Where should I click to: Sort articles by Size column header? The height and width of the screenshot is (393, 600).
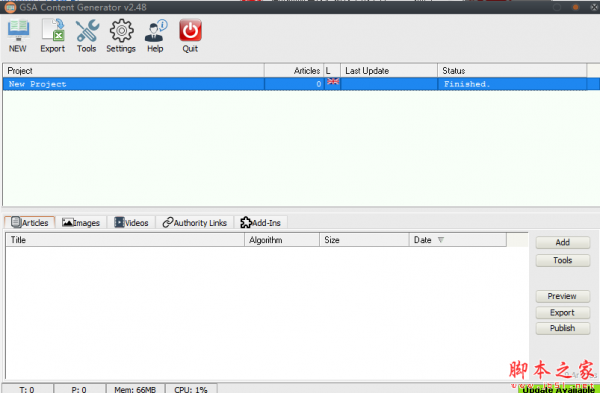click(364, 240)
